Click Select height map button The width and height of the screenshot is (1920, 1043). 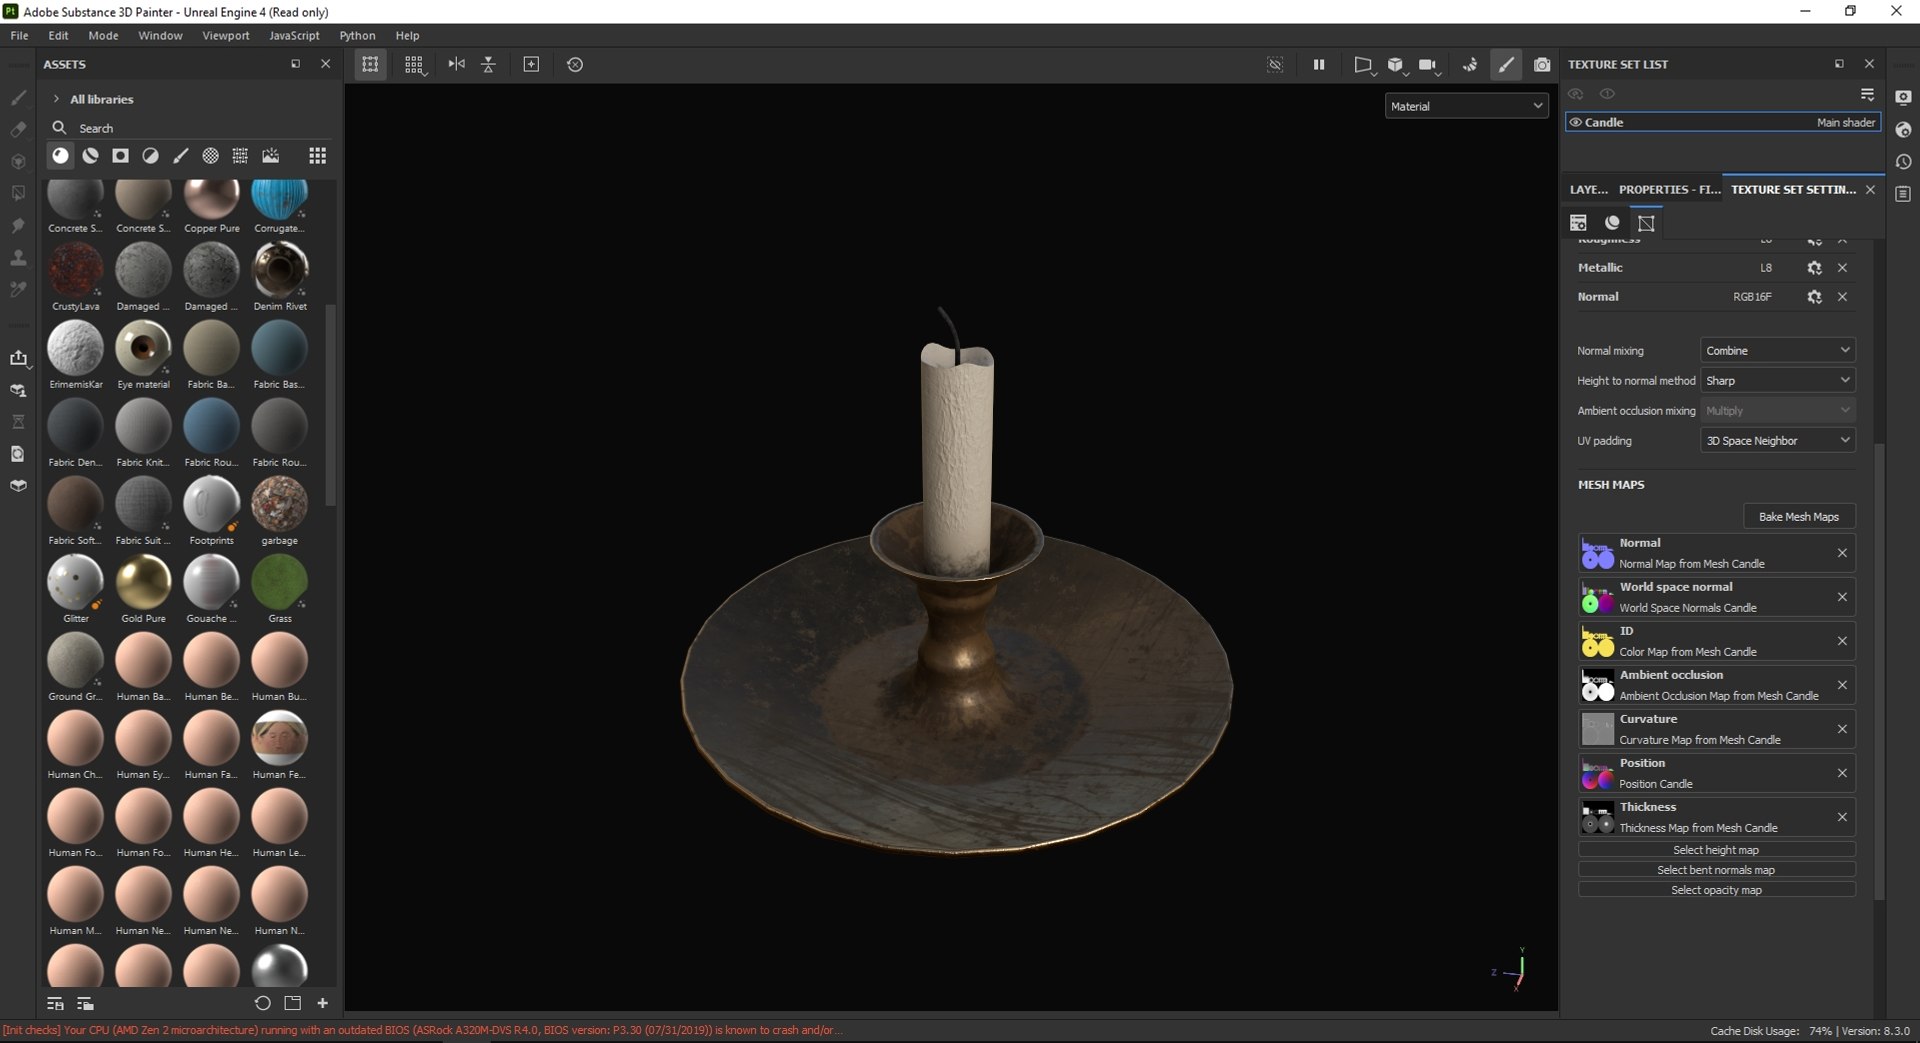click(1716, 850)
